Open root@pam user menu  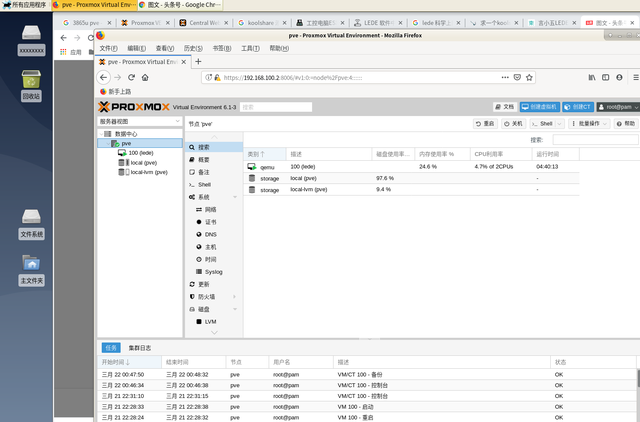[618, 107]
